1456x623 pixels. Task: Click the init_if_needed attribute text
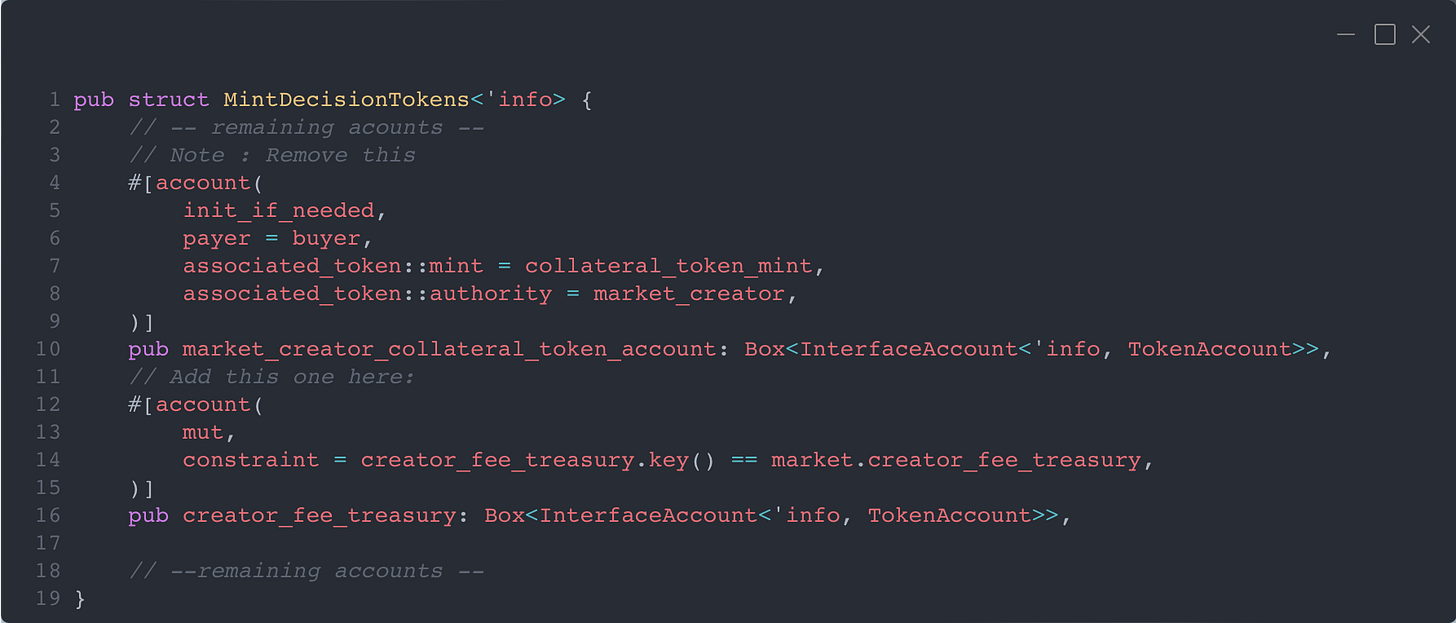tap(278, 211)
